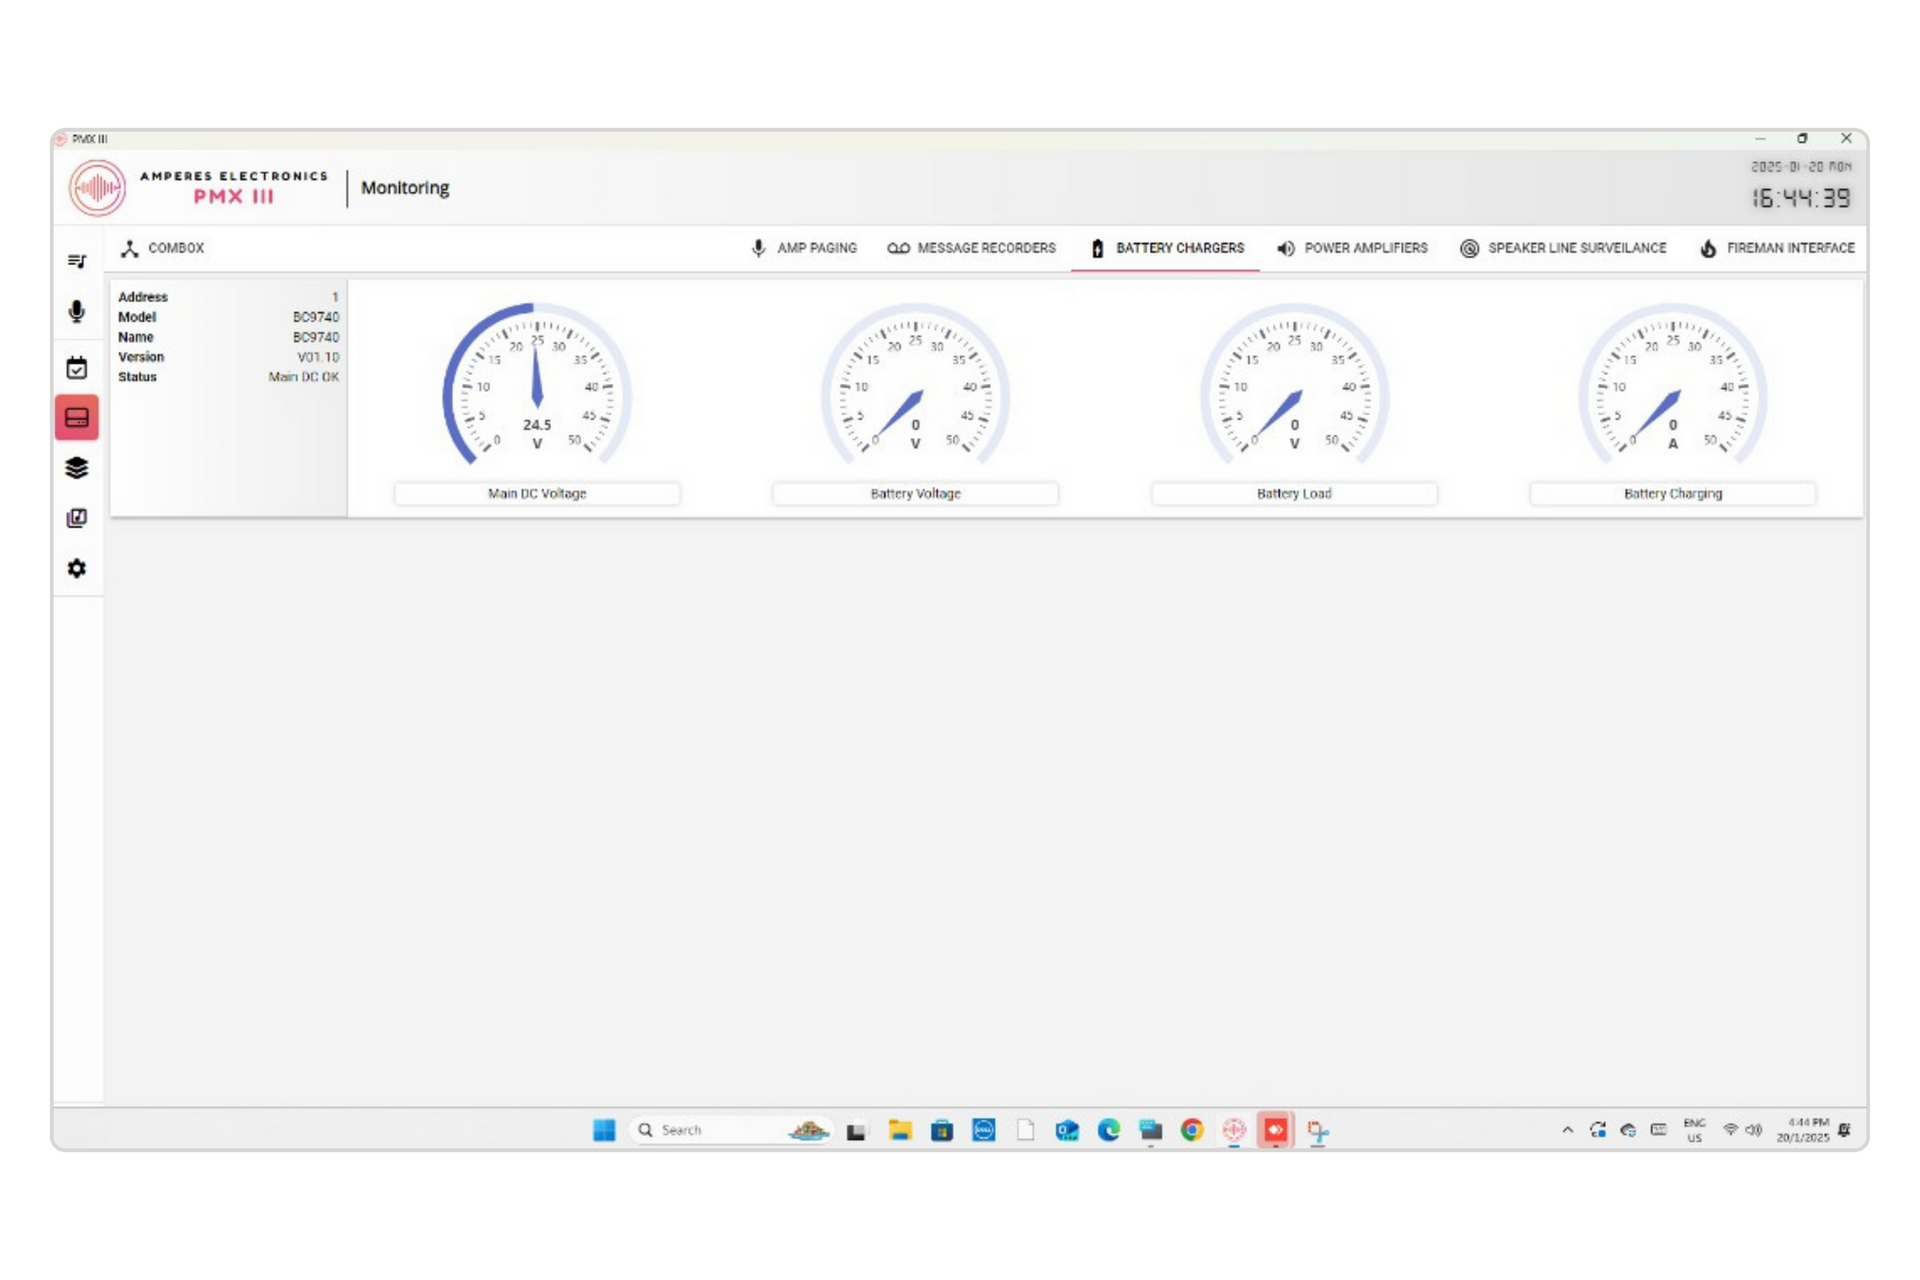Open the Dell app in the taskbar

click(984, 1130)
